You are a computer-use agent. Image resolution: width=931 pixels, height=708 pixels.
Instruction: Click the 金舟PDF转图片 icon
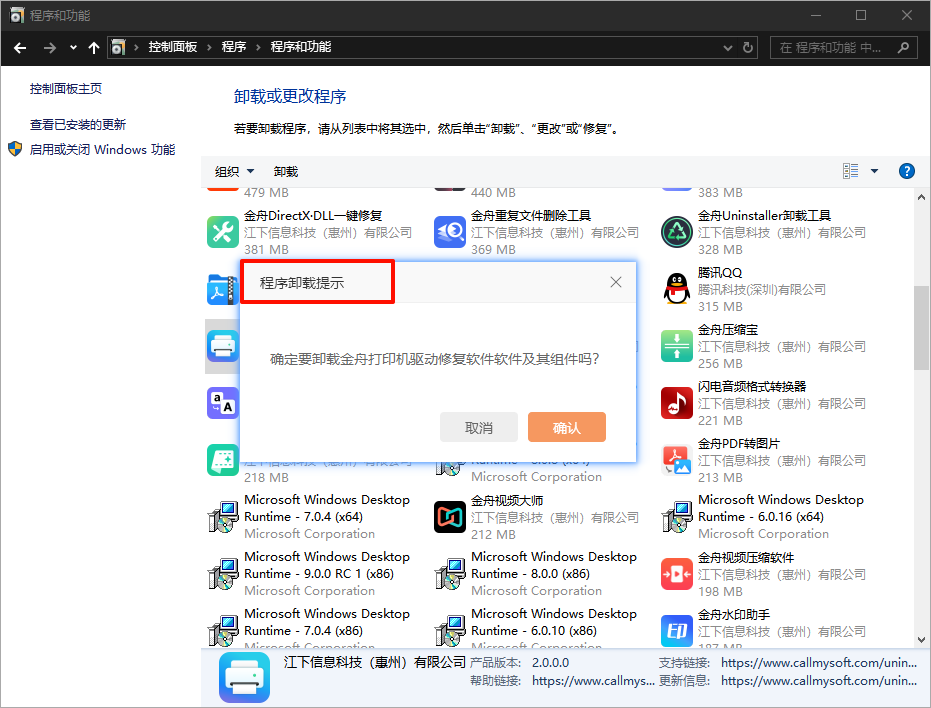pyautogui.click(x=677, y=460)
